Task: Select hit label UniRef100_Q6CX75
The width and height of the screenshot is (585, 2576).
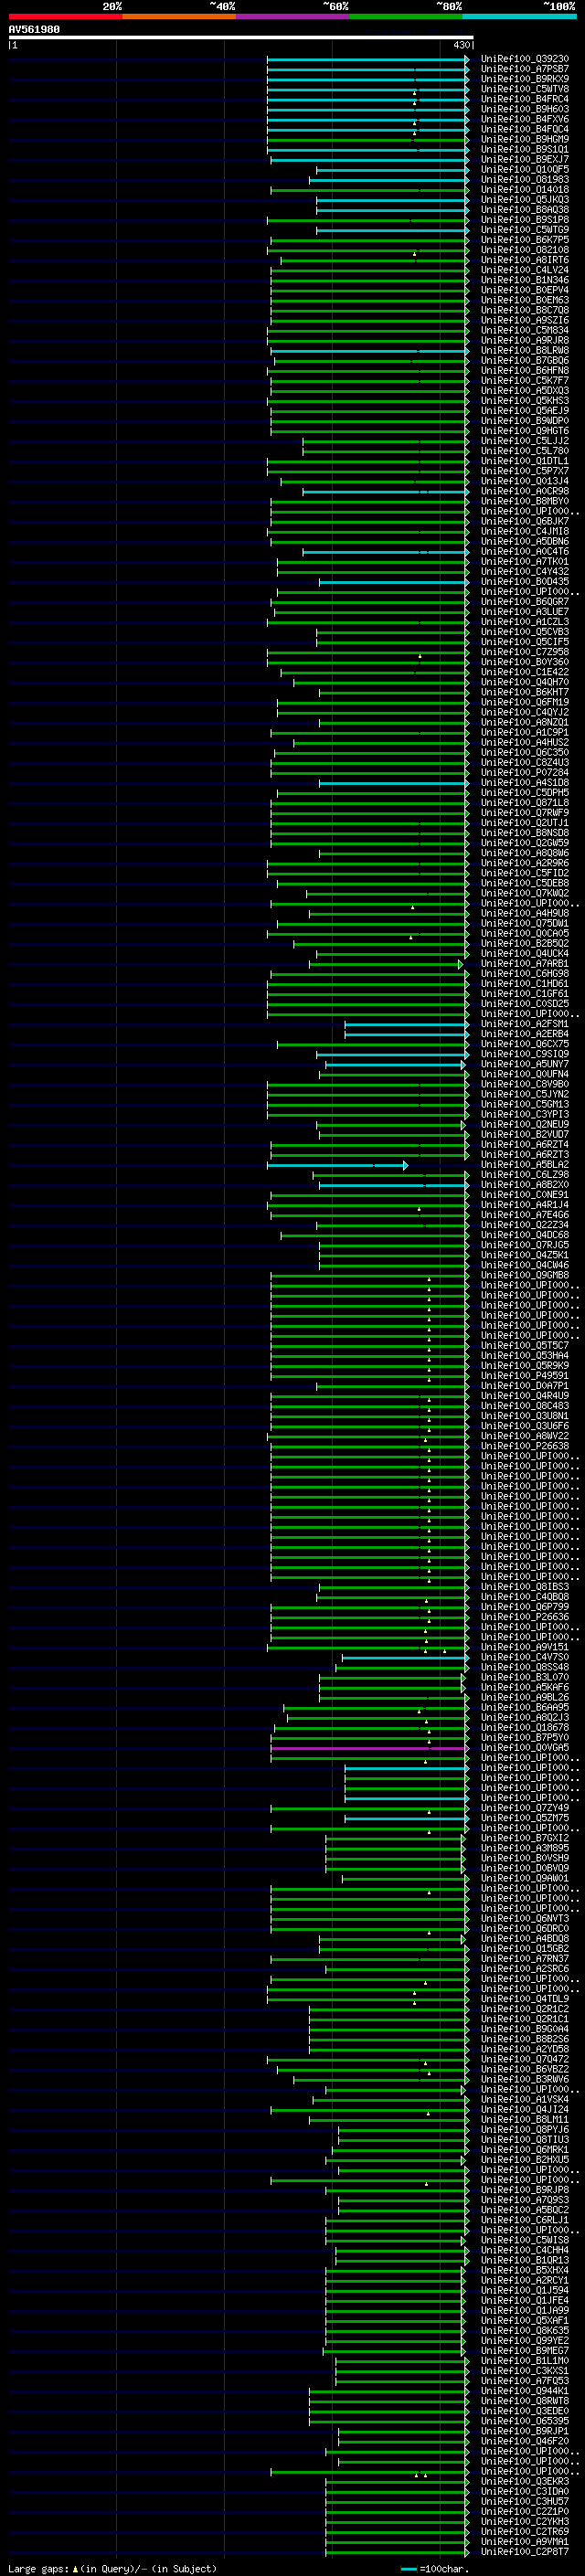Action: point(524,1044)
